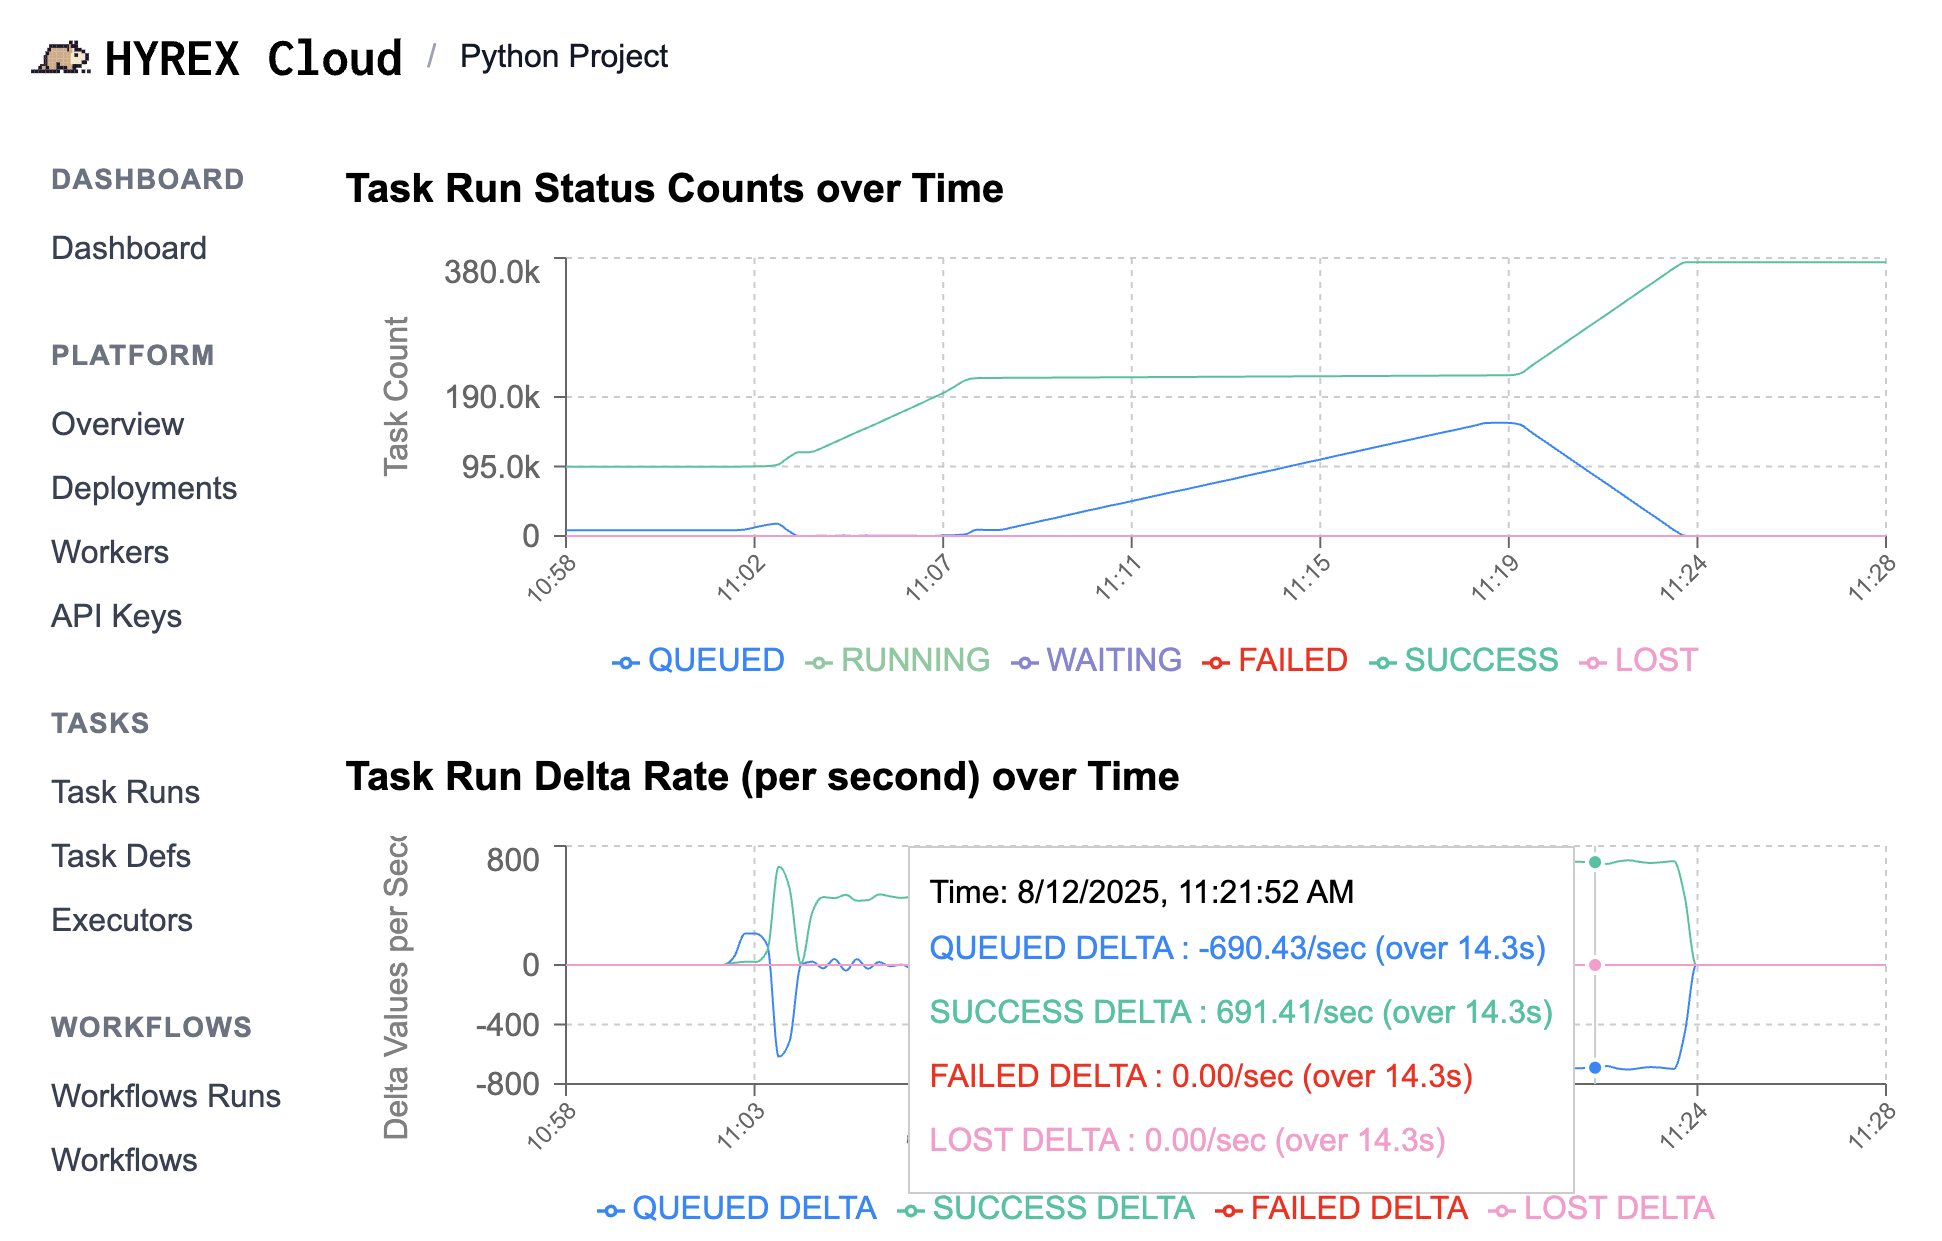Toggle the SUCCESS legend marker icon
1942x1241 pixels.
(1382, 662)
